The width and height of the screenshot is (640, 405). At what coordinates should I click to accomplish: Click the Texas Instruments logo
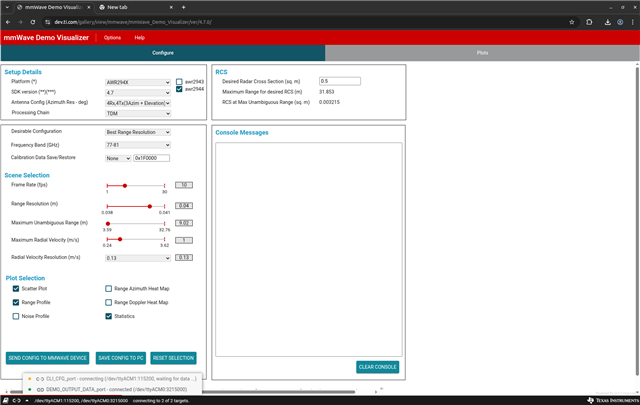click(x=613, y=401)
